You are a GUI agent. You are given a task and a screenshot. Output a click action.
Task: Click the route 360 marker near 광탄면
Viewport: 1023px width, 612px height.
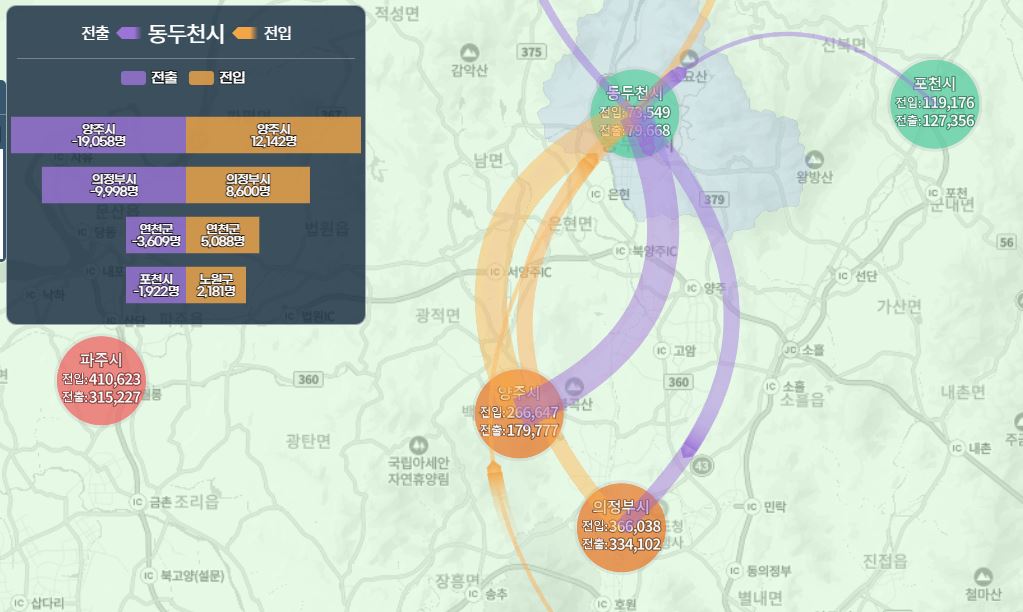point(309,379)
